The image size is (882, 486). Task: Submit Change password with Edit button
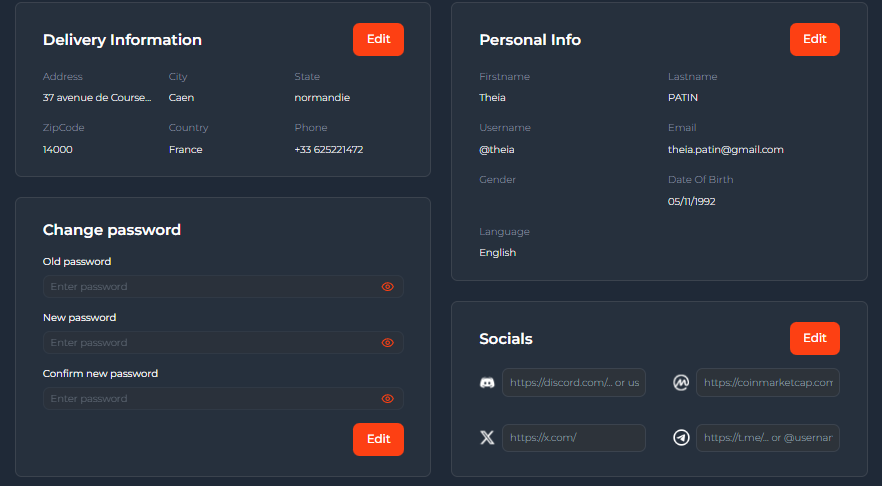click(378, 439)
